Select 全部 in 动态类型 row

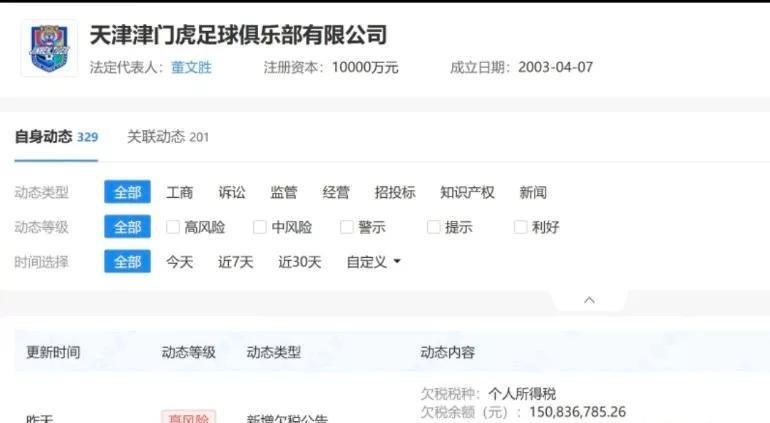127,192
